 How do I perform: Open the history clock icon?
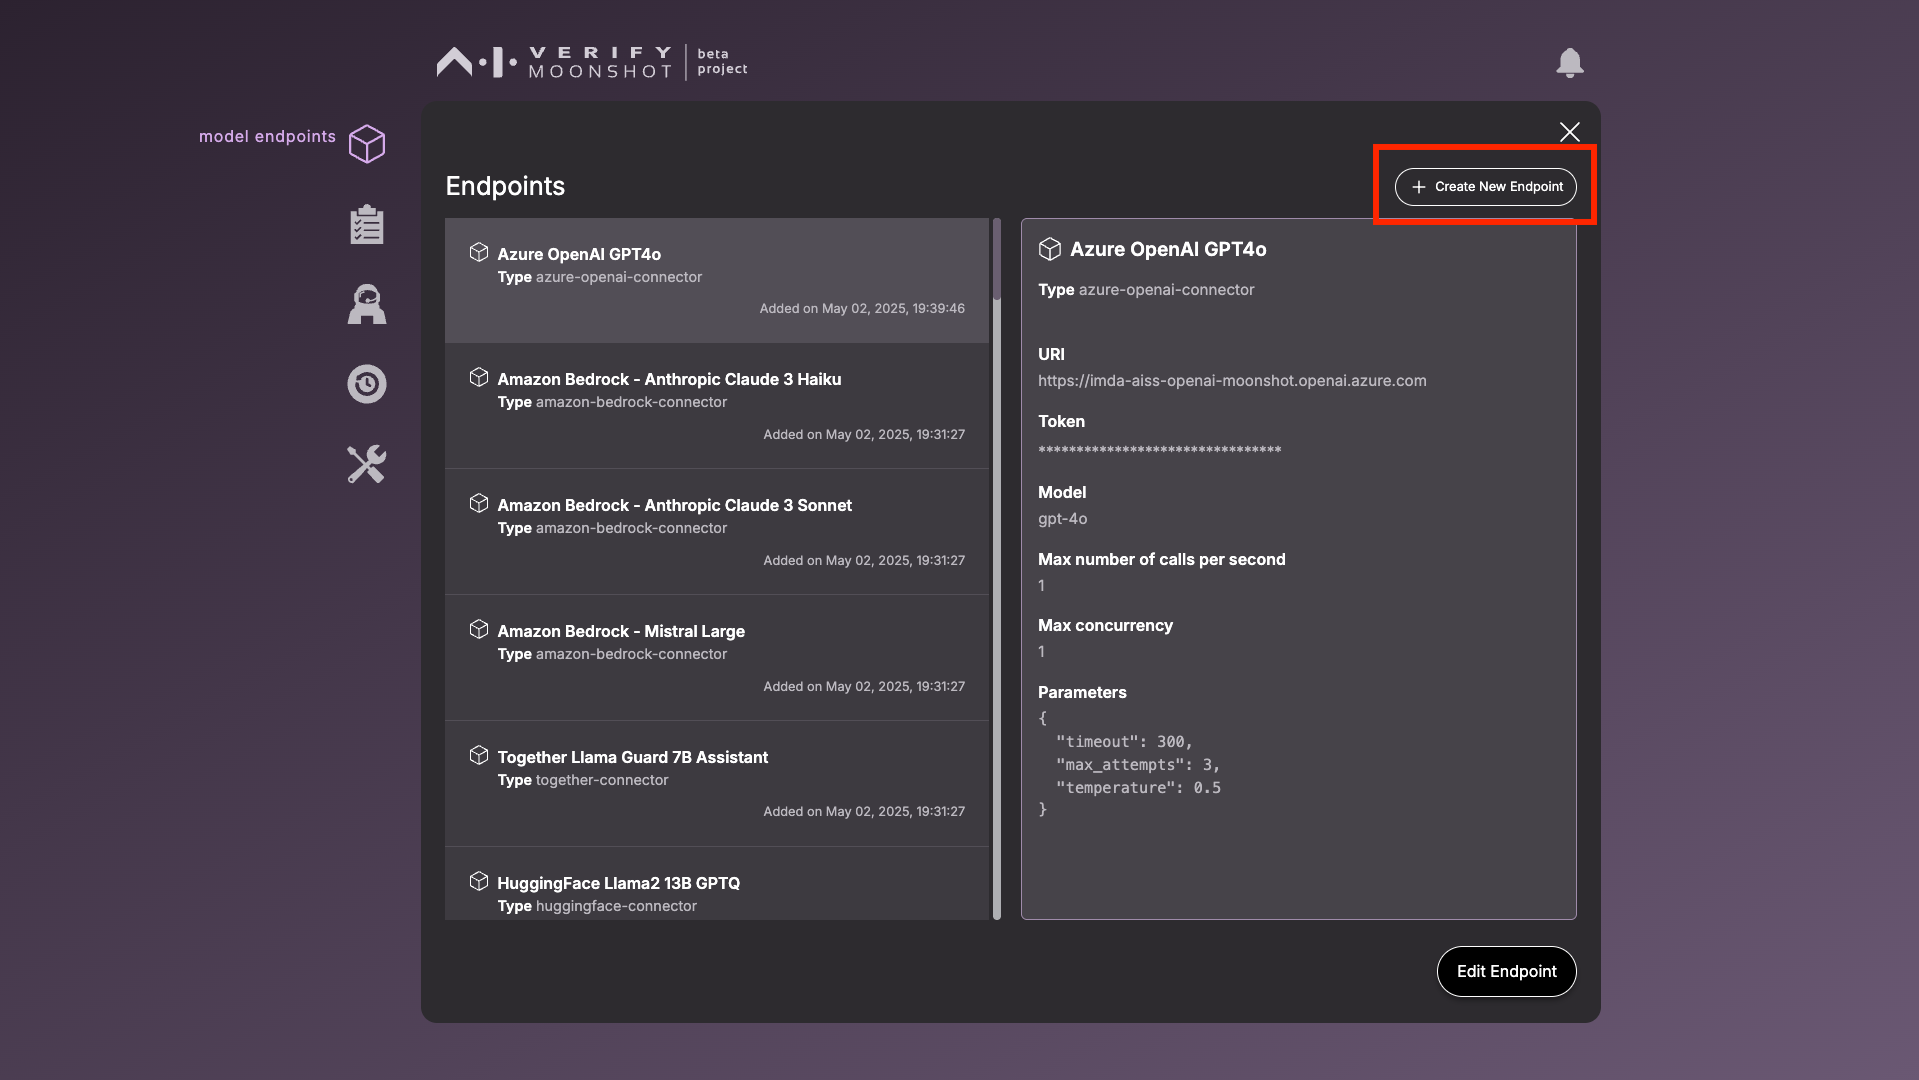coord(367,384)
